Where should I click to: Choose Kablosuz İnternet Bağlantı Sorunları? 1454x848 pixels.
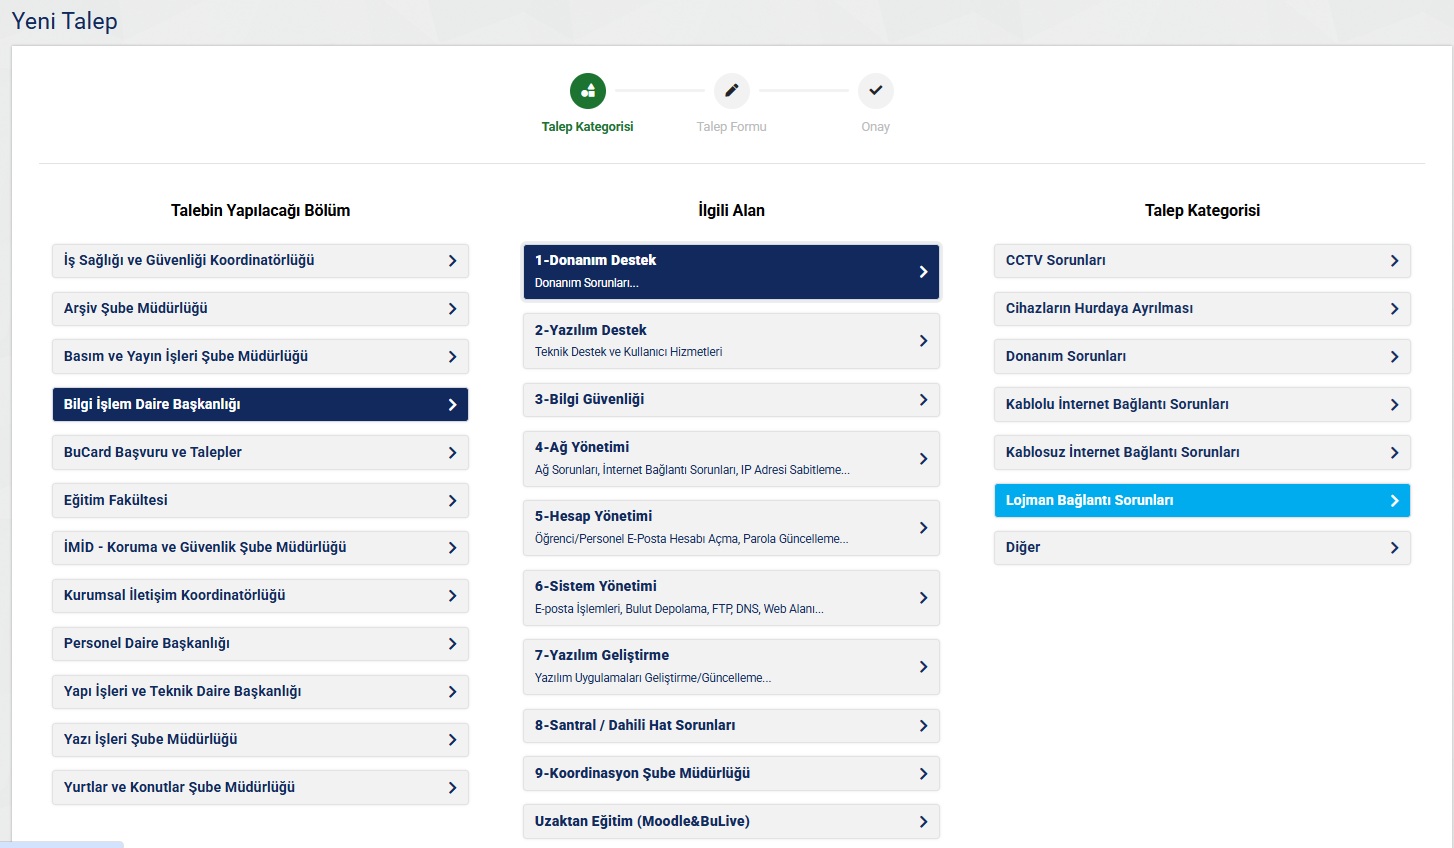coord(1201,453)
